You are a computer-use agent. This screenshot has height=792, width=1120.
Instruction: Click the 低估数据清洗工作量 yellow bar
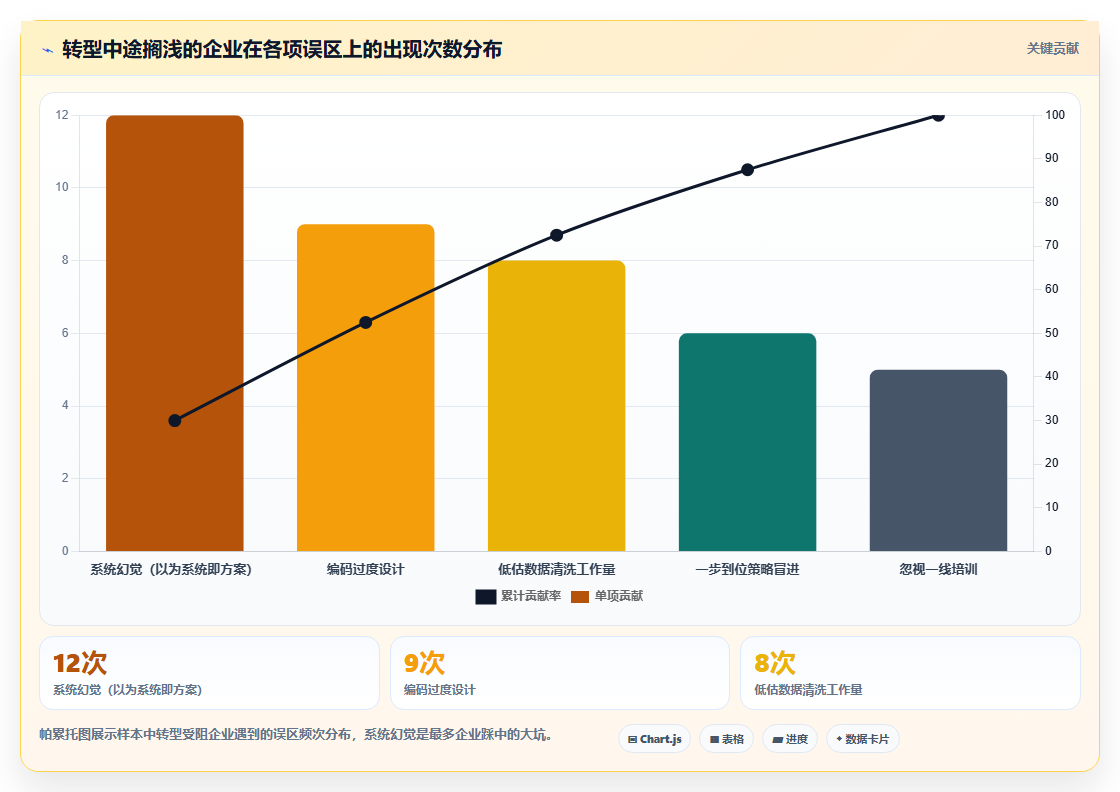556,406
